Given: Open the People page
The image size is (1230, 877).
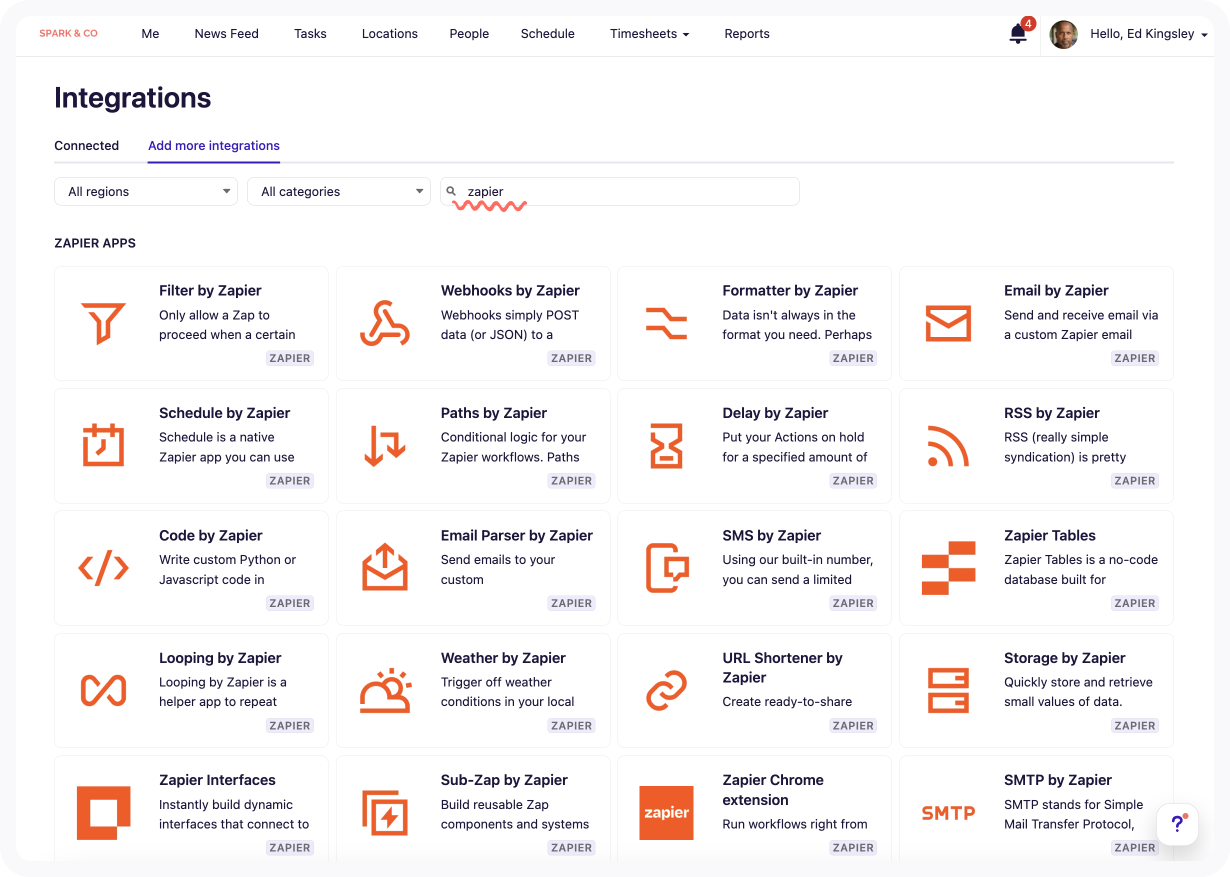Looking at the screenshot, I should pyautogui.click(x=469, y=34).
